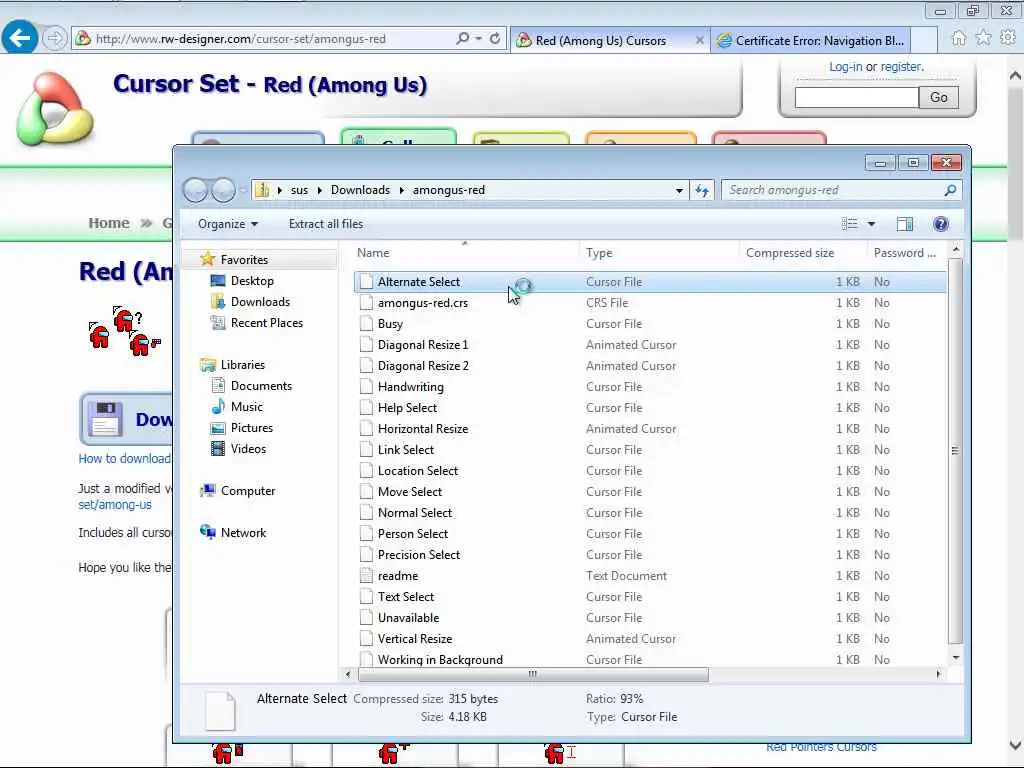Click Extract all files button
The width and height of the screenshot is (1024, 768).
[326, 224]
